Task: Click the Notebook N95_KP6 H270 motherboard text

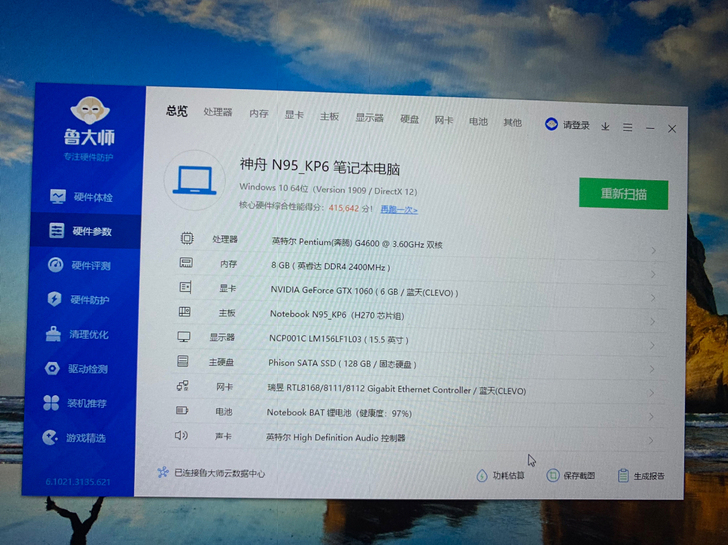Action: (x=337, y=315)
